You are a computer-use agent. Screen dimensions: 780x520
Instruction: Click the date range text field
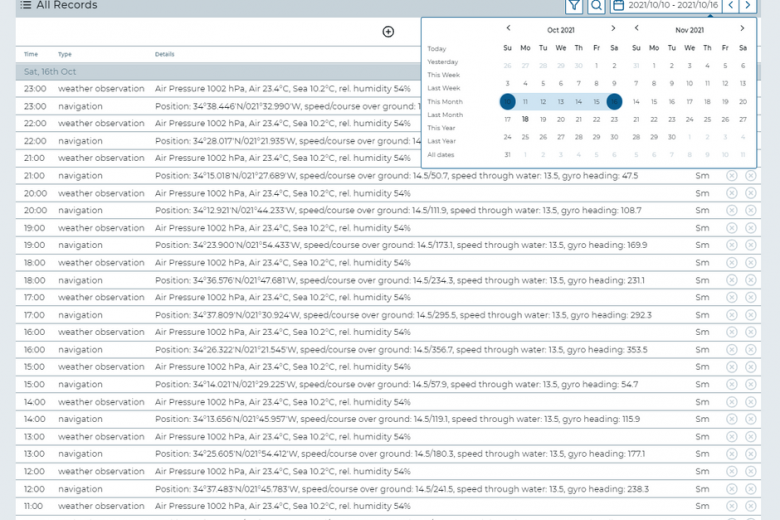coord(673,5)
